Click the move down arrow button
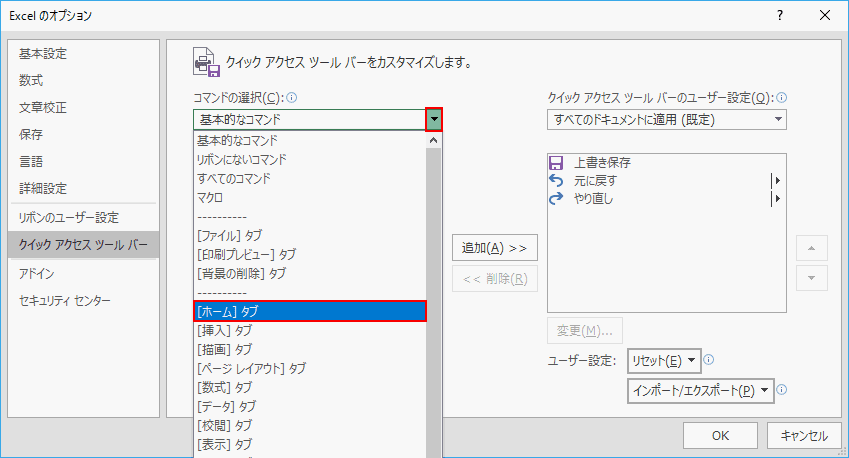The image size is (849, 458). click(812, 278)
